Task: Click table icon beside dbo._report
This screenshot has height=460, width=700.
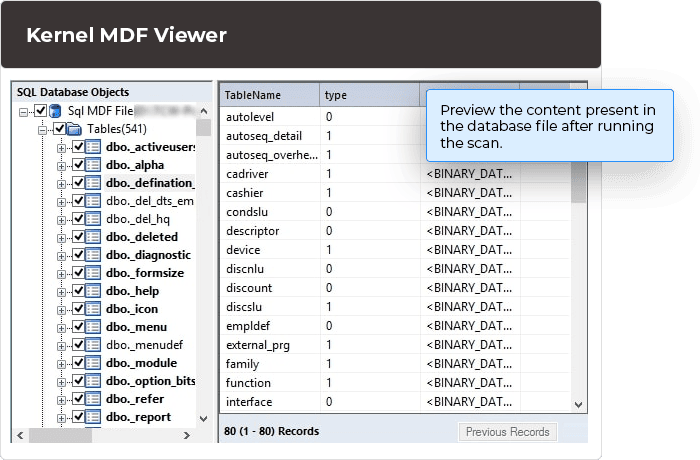Action: pyautogui.click(x=93, y=417)
